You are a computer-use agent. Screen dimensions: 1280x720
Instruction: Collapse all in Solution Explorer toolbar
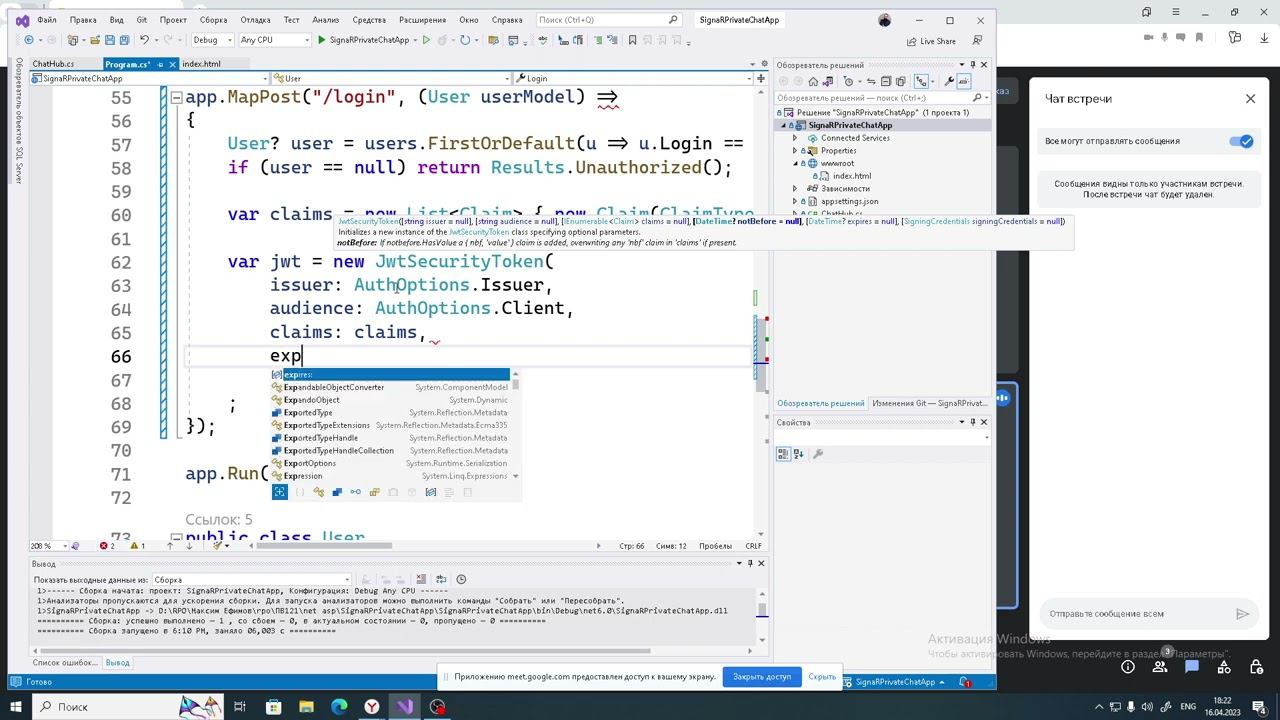pyautogui.click(x=886, y=81)
